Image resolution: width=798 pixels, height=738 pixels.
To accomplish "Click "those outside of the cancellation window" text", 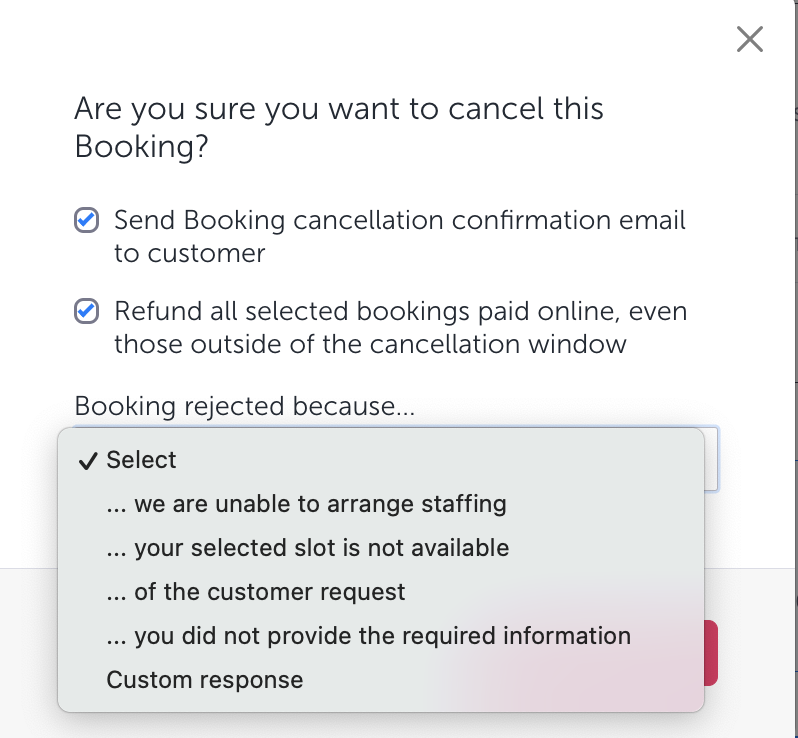I will coord(370,345).
